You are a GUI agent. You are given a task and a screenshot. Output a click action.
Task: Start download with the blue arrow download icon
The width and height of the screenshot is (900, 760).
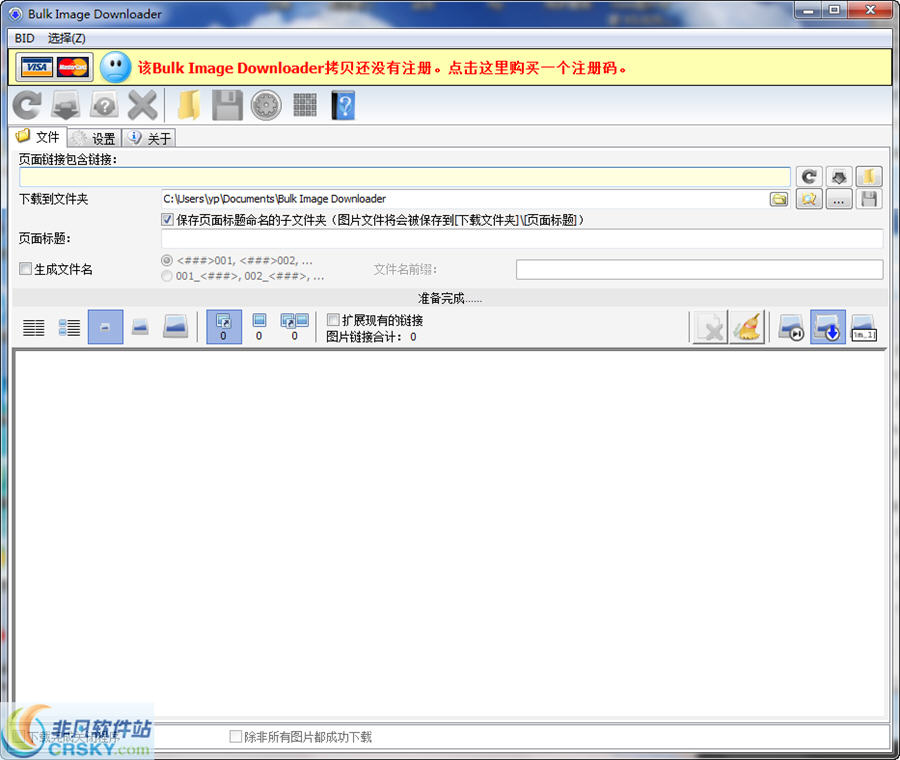pyautogui.click(x=827, y=328)
